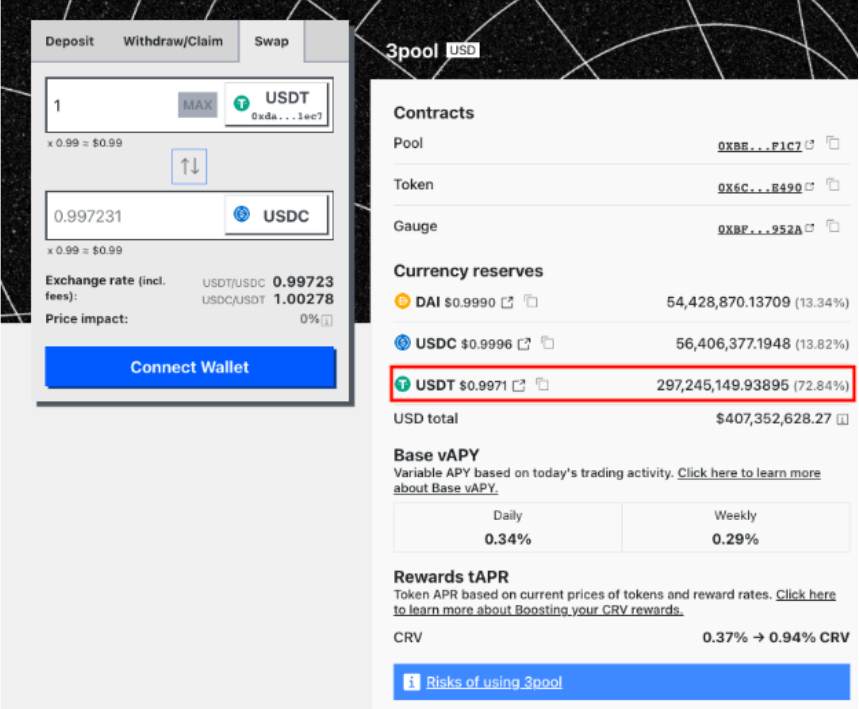Click the MAX button
Viewport: 859px width, 709px height.
click(196, 104)
